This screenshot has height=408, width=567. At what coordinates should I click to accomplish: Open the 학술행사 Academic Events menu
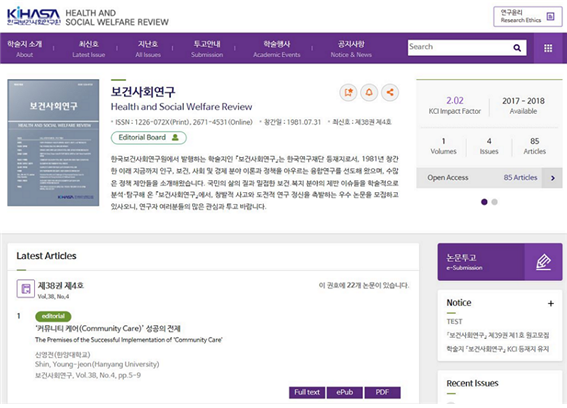tap(277, 49)
